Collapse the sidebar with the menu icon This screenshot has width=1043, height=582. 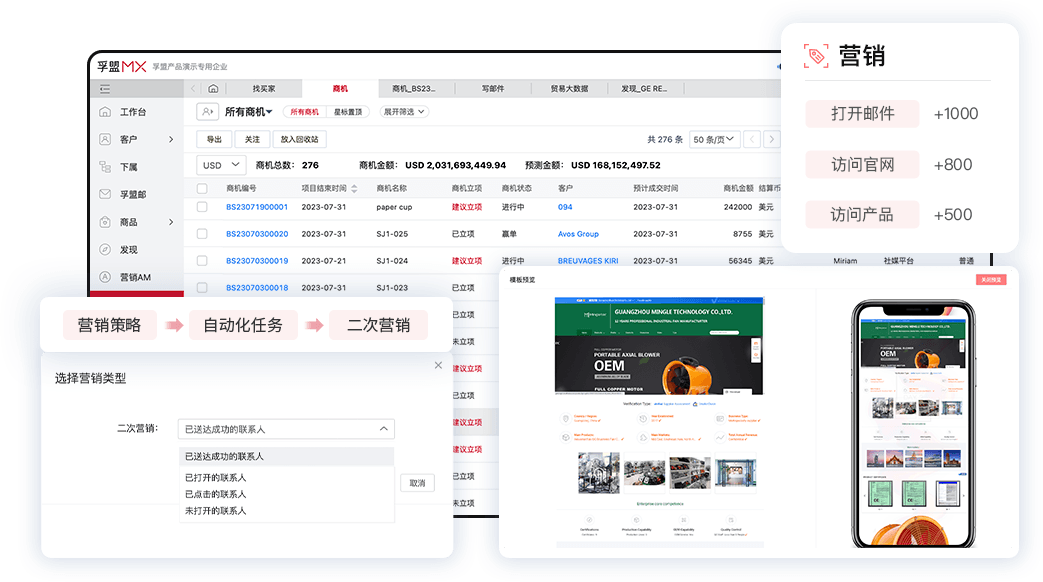pyautogui.click(x=105, y=89)
